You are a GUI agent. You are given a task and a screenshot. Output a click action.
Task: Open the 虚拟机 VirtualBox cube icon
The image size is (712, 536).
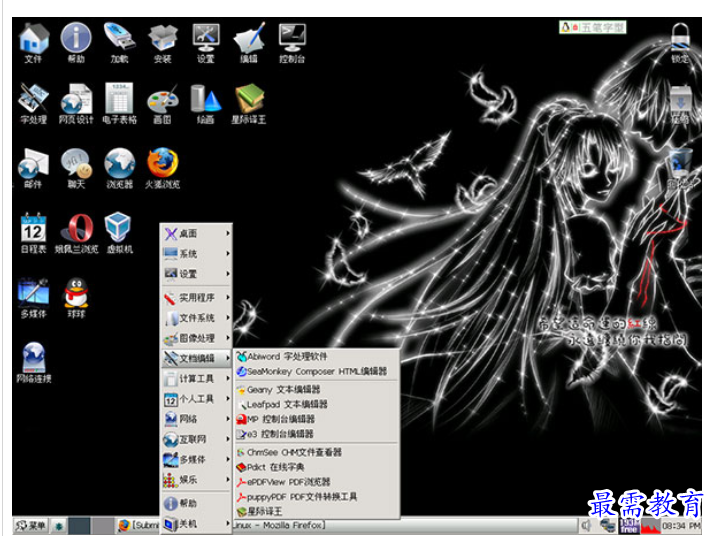click(119, 233)
